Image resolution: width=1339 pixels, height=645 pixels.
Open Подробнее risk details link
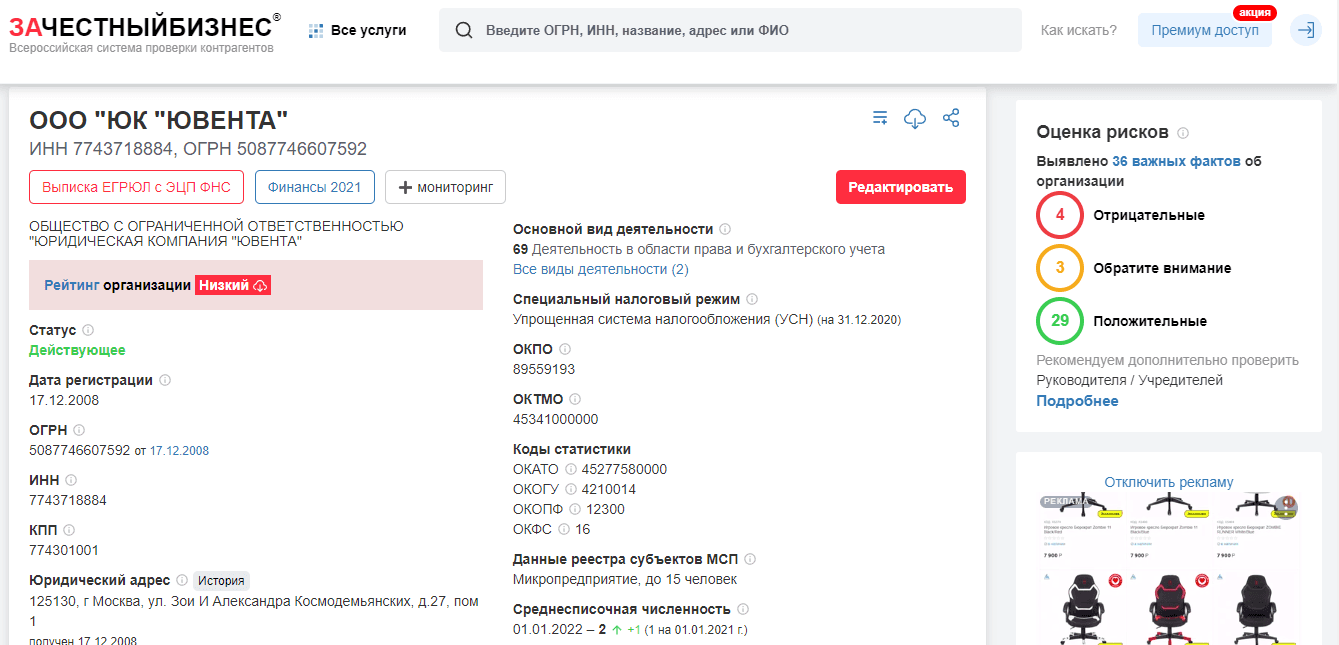pyautogui.click(x=1077, y=401)
